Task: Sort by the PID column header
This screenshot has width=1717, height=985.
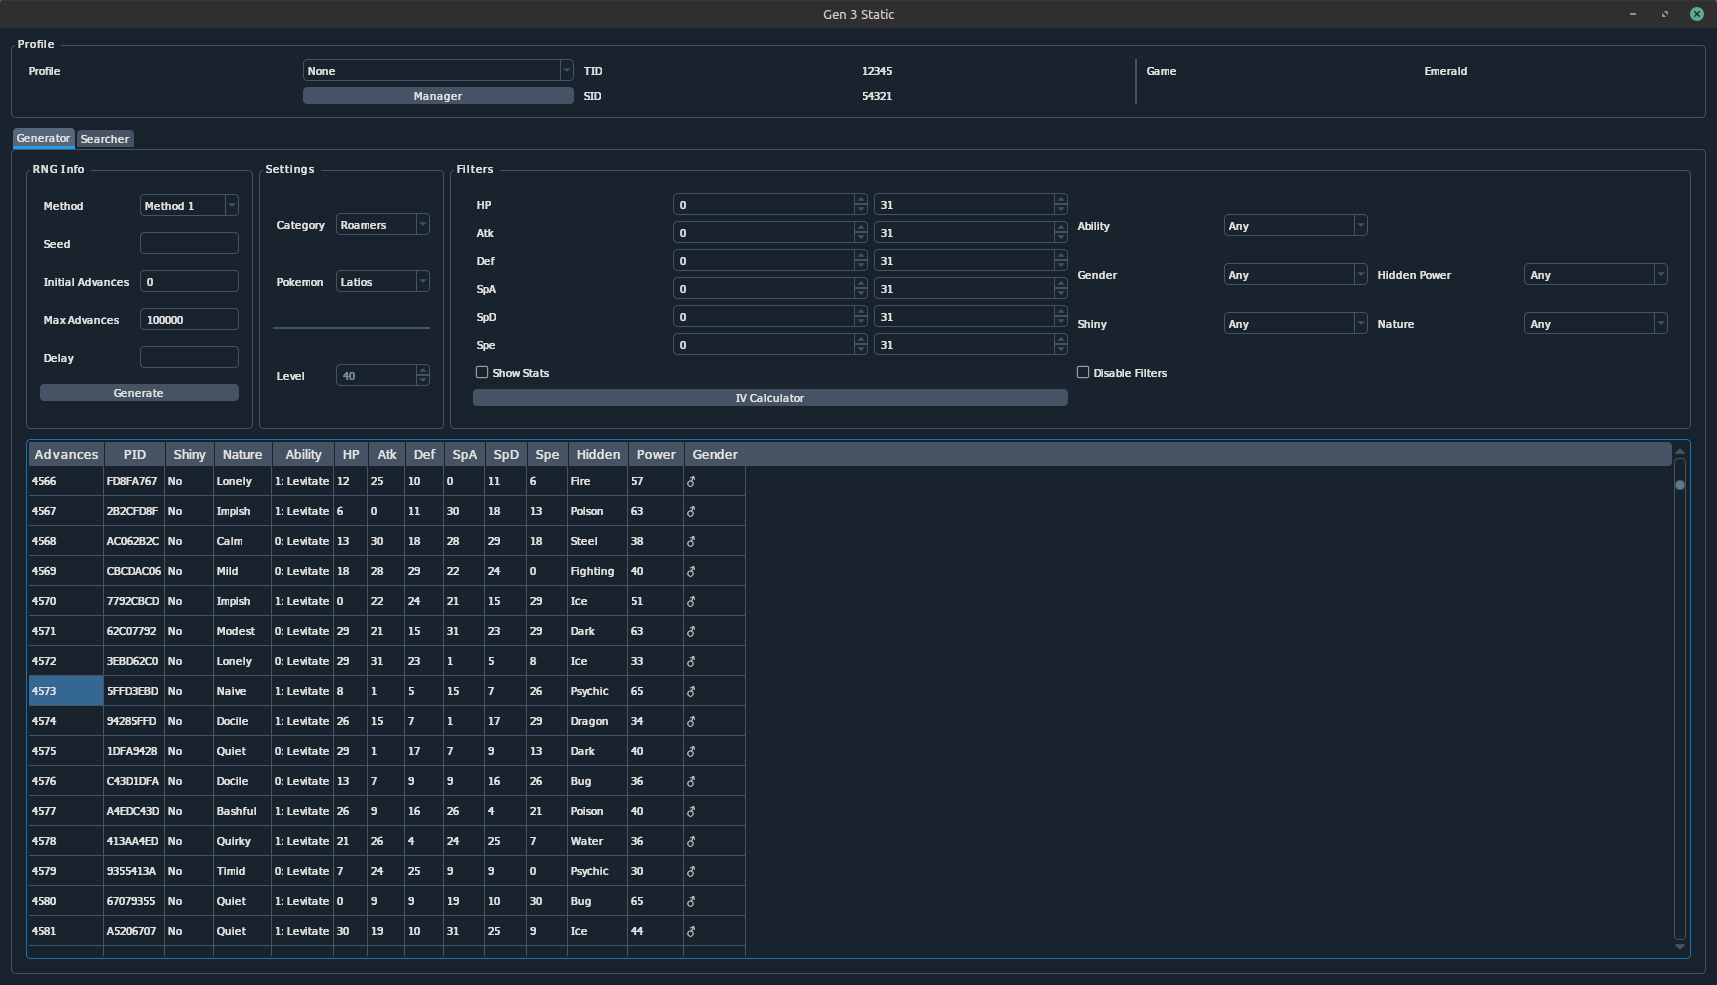Action: [x=134, y=454]
